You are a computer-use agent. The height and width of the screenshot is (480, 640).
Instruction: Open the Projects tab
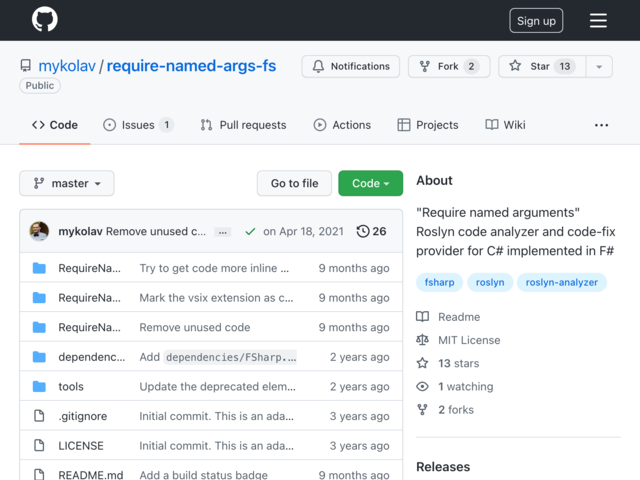pos(428,125)
